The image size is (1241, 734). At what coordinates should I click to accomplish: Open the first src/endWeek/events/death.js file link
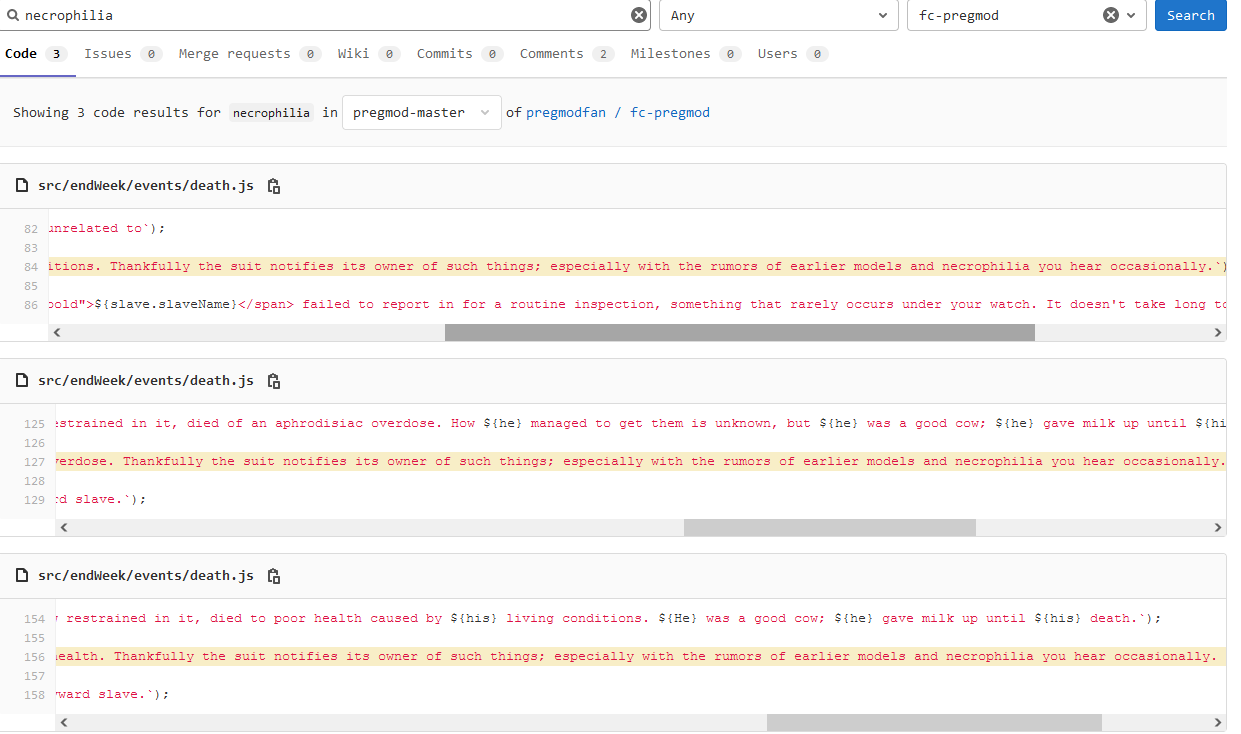tap(146, 186)
